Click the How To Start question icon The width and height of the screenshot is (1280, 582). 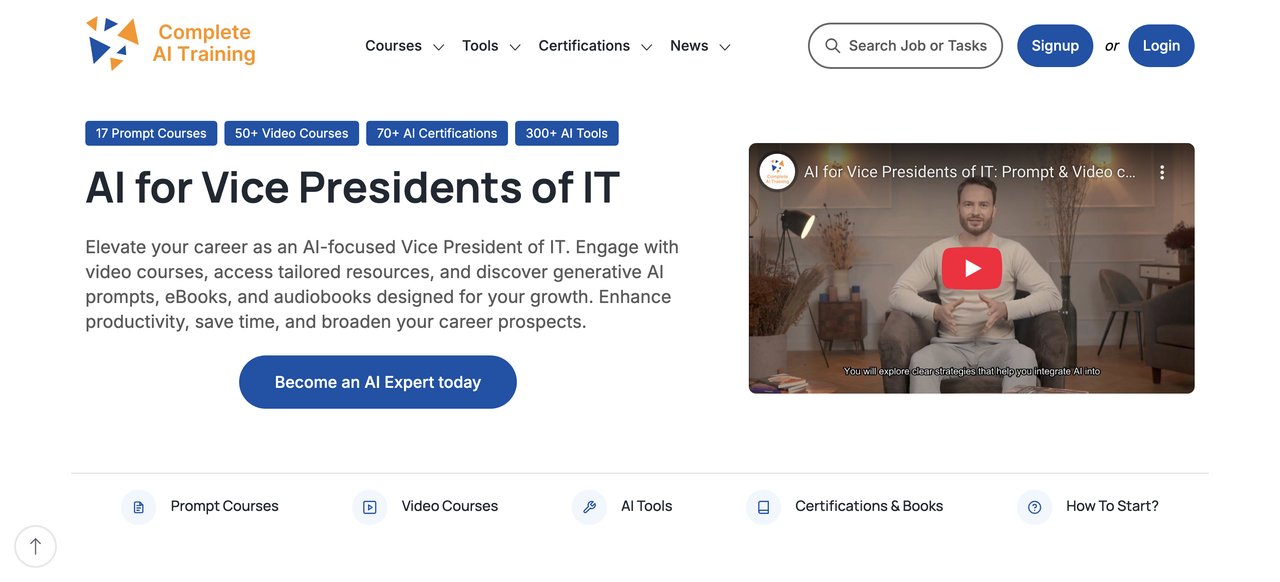pyautogui.click(x=1034, y=507)
